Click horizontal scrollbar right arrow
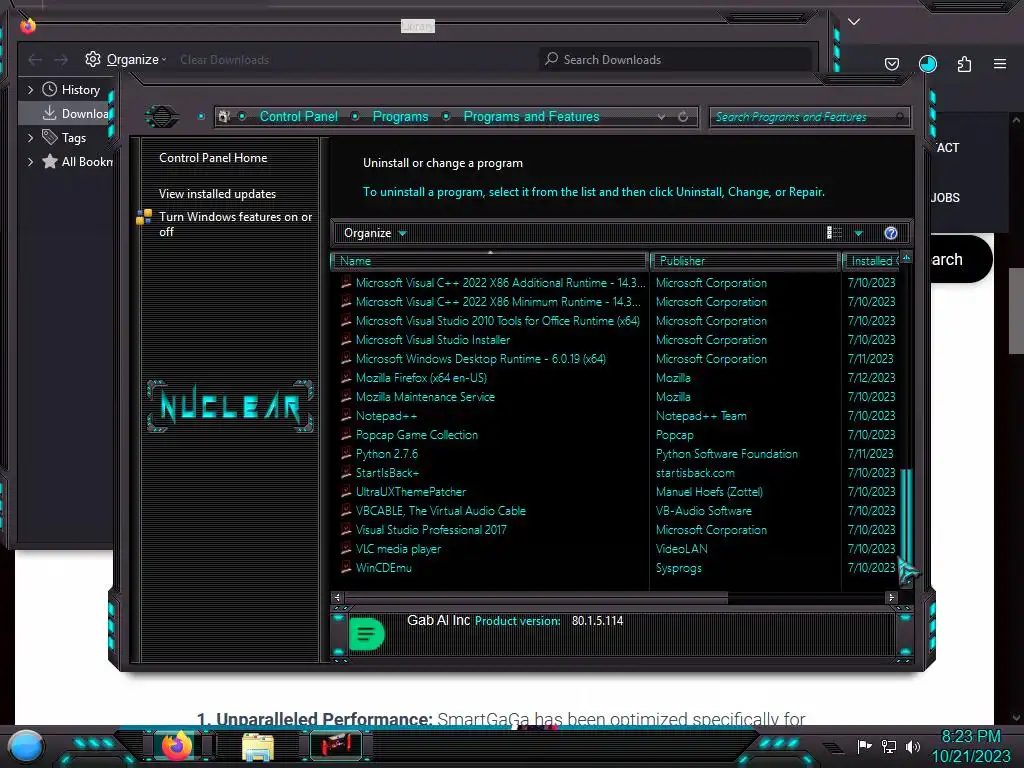The width and height of the screenshot is (1024, 768). [891, 598]
